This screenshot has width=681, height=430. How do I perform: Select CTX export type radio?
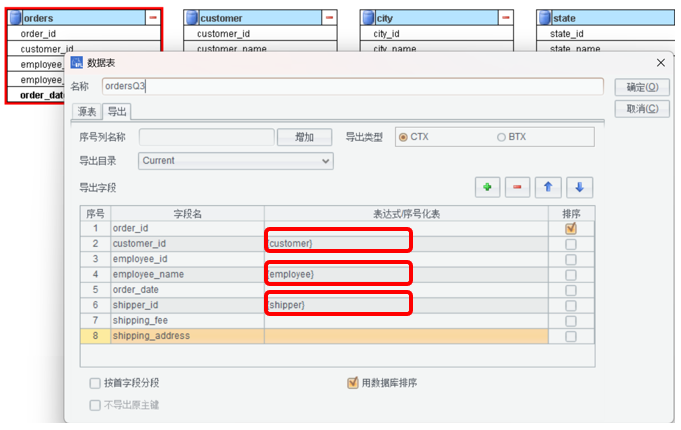point(403,137)
